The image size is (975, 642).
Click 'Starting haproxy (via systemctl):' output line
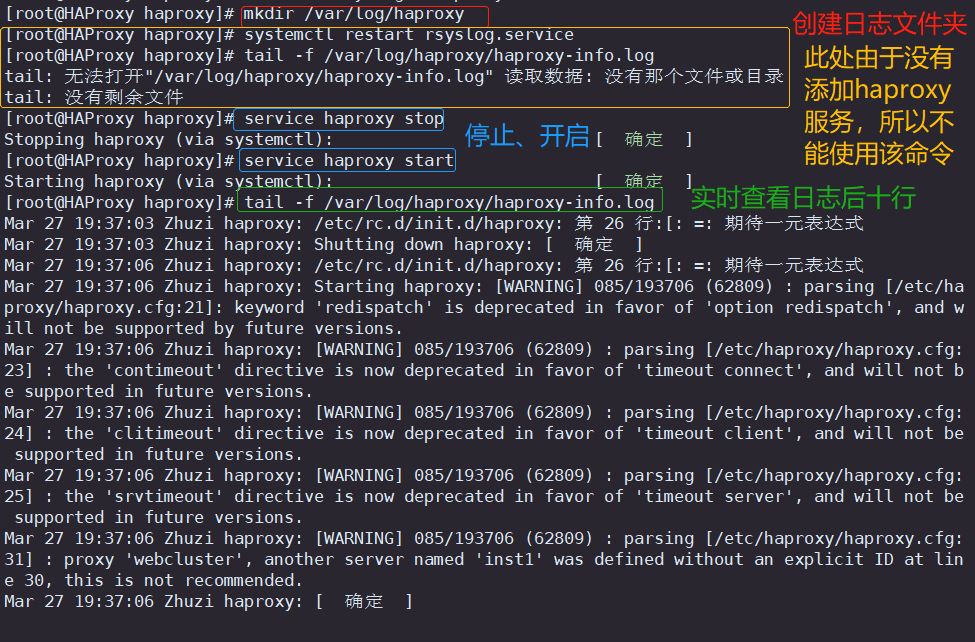(x=168, y=182)
